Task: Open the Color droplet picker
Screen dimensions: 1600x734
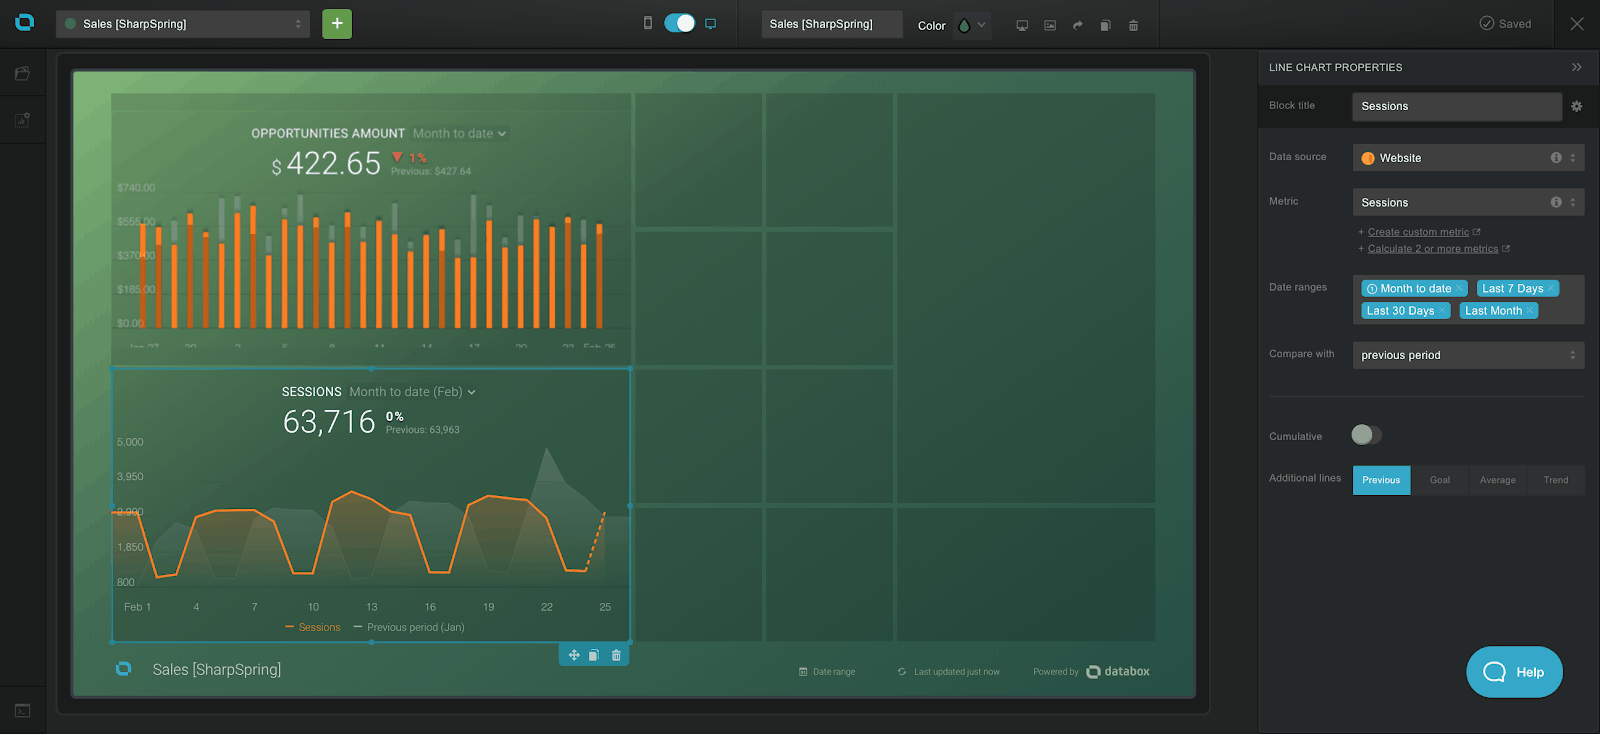Action: coord(971,25)
